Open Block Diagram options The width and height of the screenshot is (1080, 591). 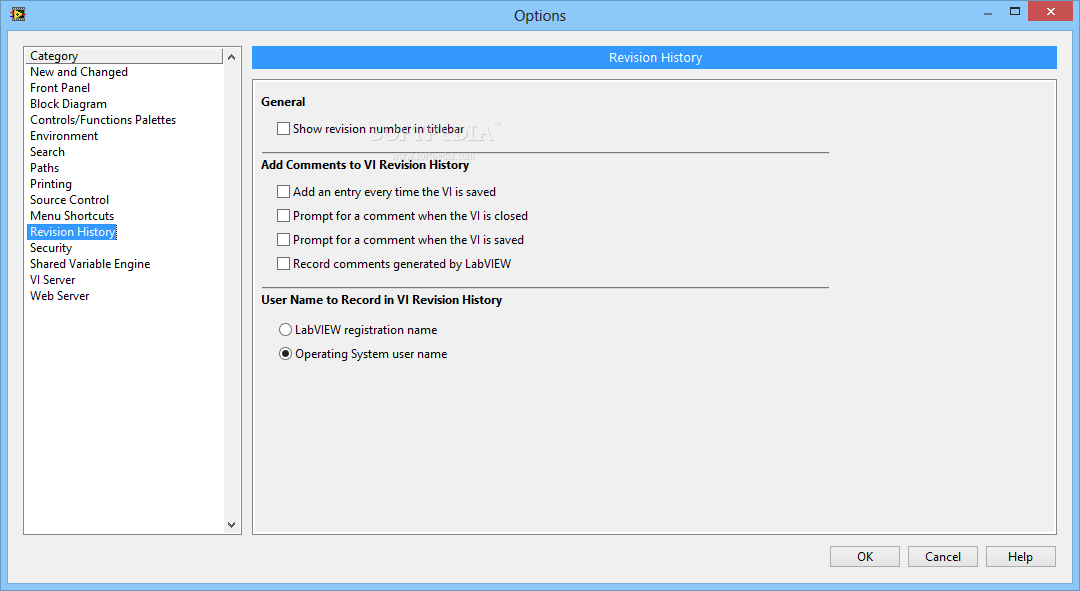[68, 104]
